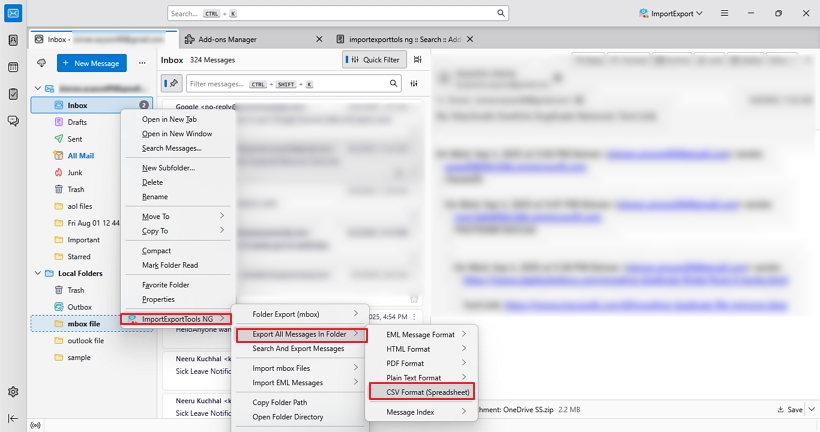Select Open in New Window
The width and height of the screenshot is (820, 432).
point(178,134)
